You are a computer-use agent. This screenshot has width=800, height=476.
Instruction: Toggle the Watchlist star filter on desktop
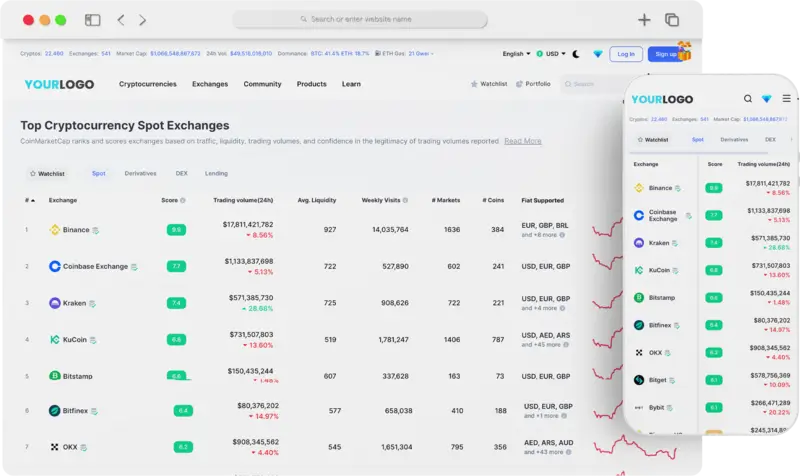(x=47, y=173)
